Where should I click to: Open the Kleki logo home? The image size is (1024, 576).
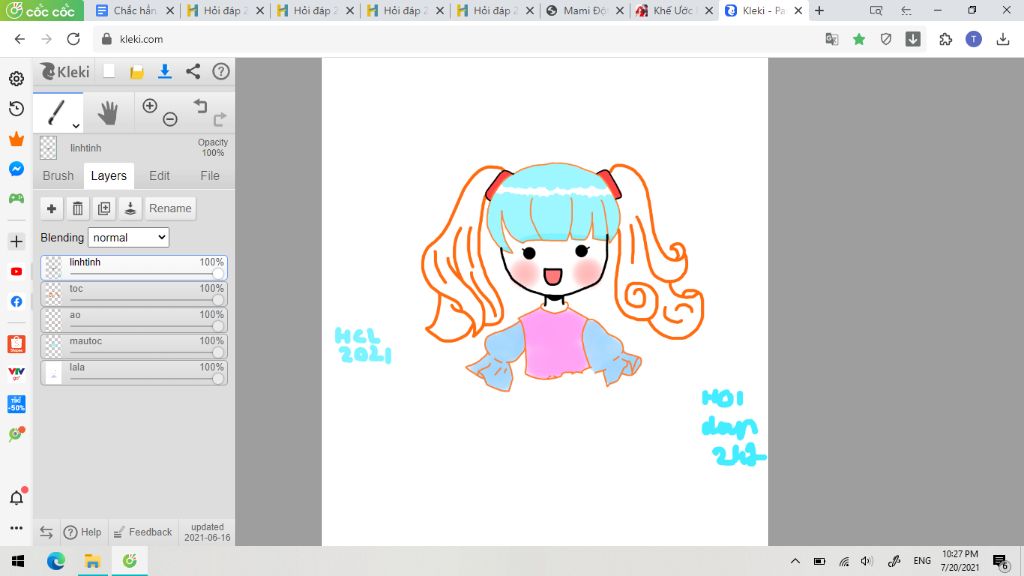[x=65, y=71]
